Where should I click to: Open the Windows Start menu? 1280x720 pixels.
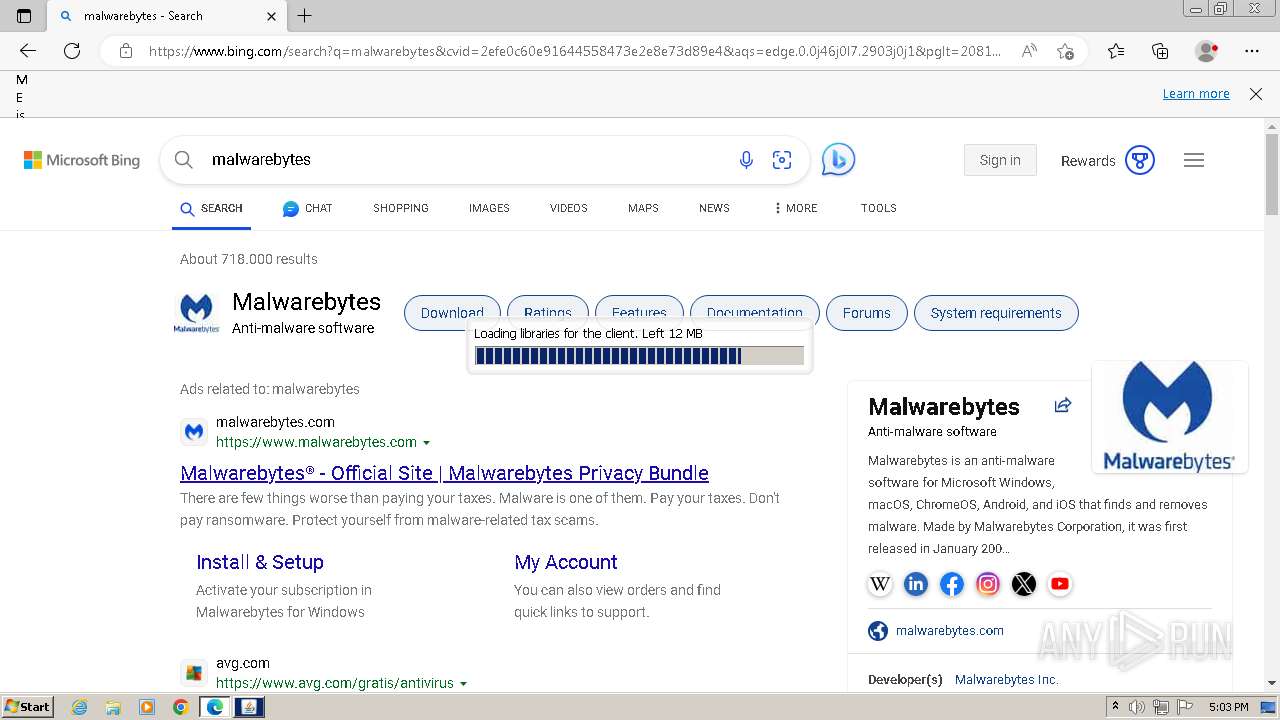[x=28, y=707]
